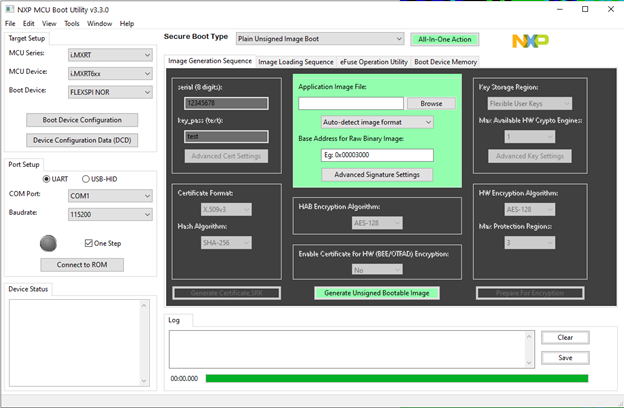The image size is (624, 408).
Task: Switch to the Boot Device Memory tab
Action: pos(445,62)
